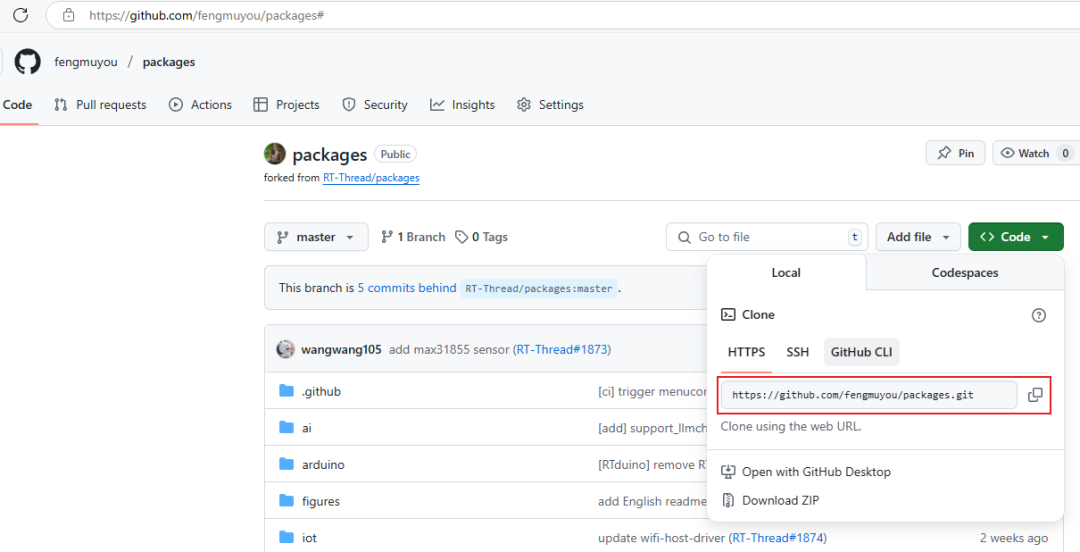Click wangwang105's avatar in the commit row
Screen dimensions: 1080x552
[x=286, y=349]
